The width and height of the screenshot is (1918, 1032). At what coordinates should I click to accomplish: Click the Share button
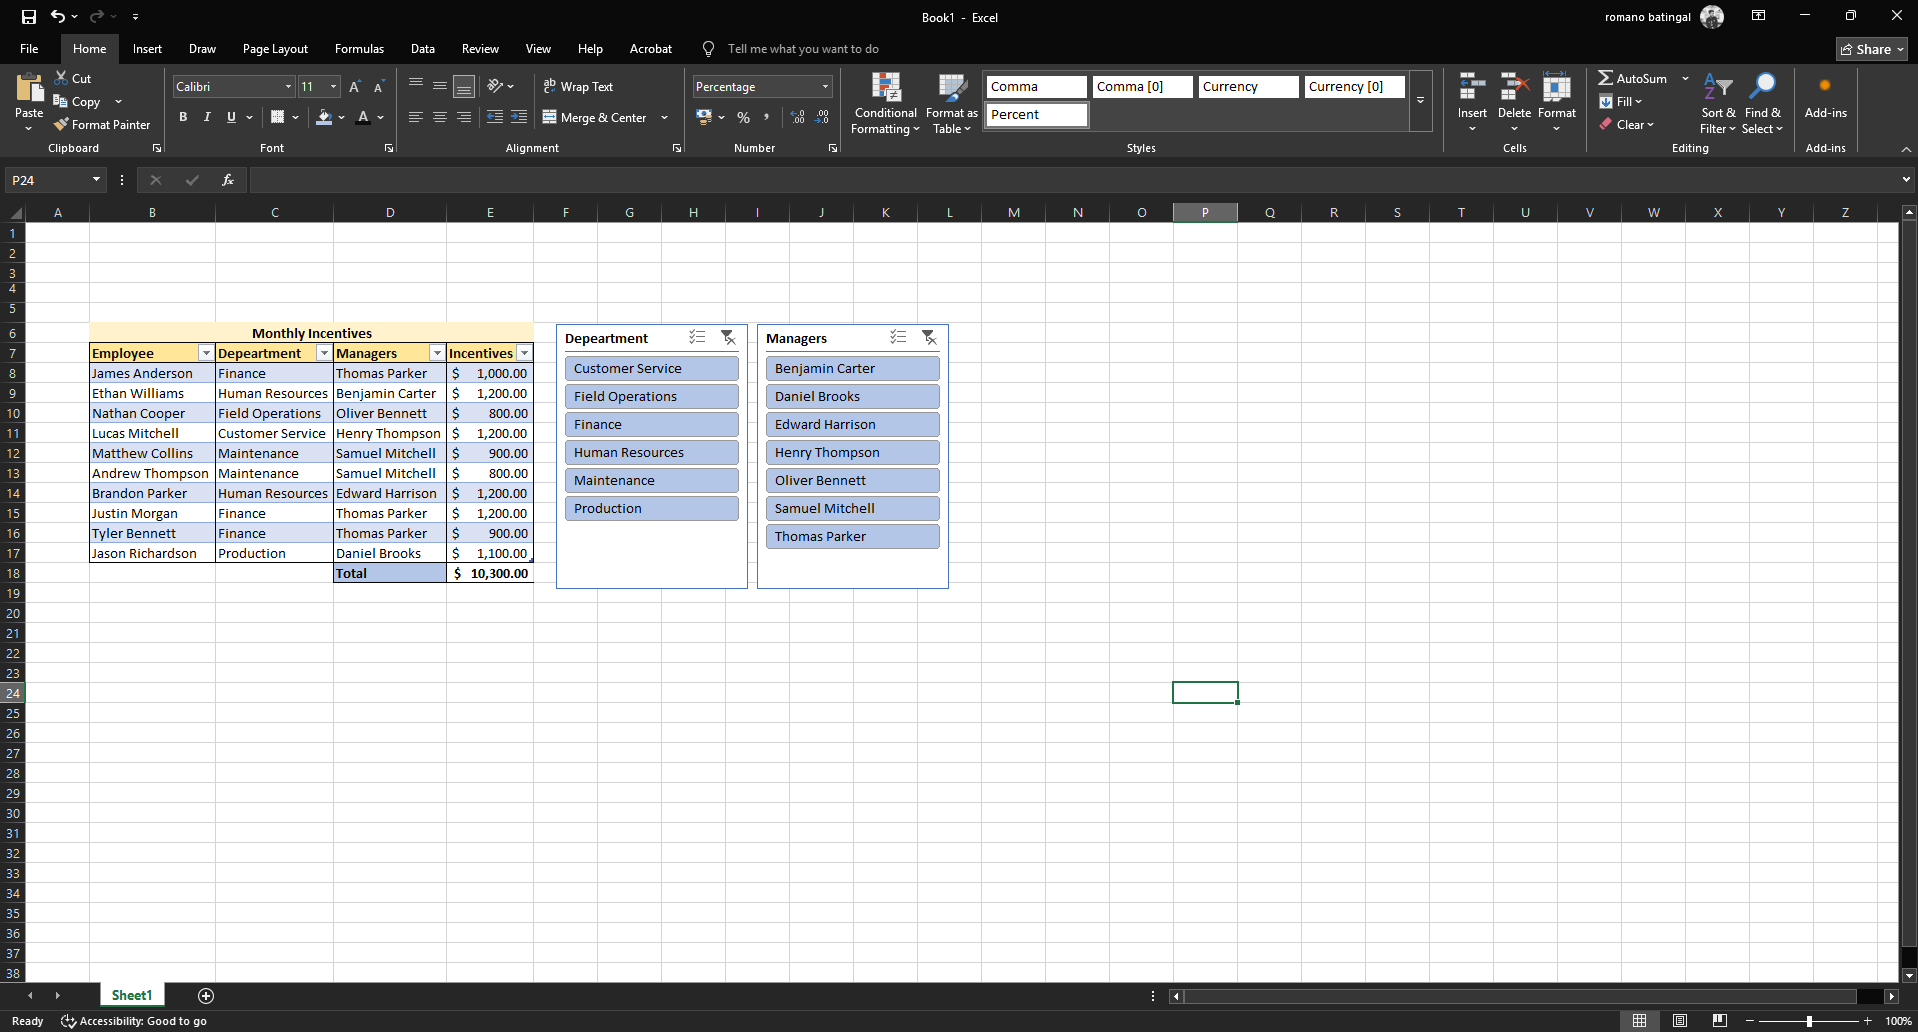1871,49
